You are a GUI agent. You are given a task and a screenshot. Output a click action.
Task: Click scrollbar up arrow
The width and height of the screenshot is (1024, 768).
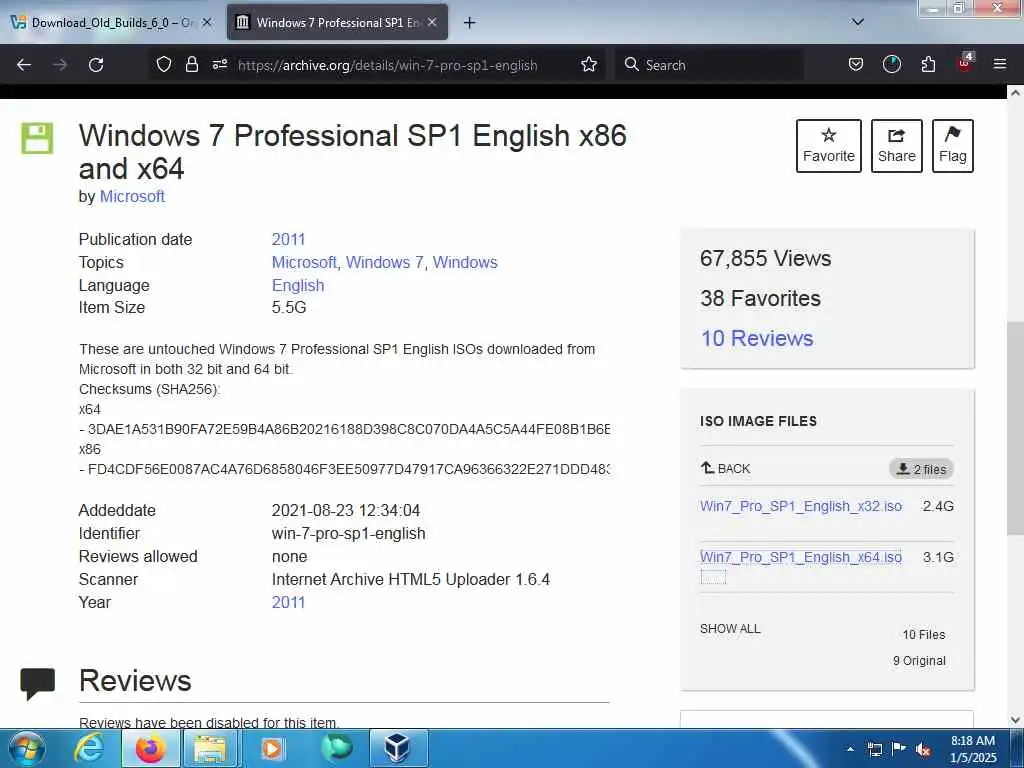[x=1015, y=93]
